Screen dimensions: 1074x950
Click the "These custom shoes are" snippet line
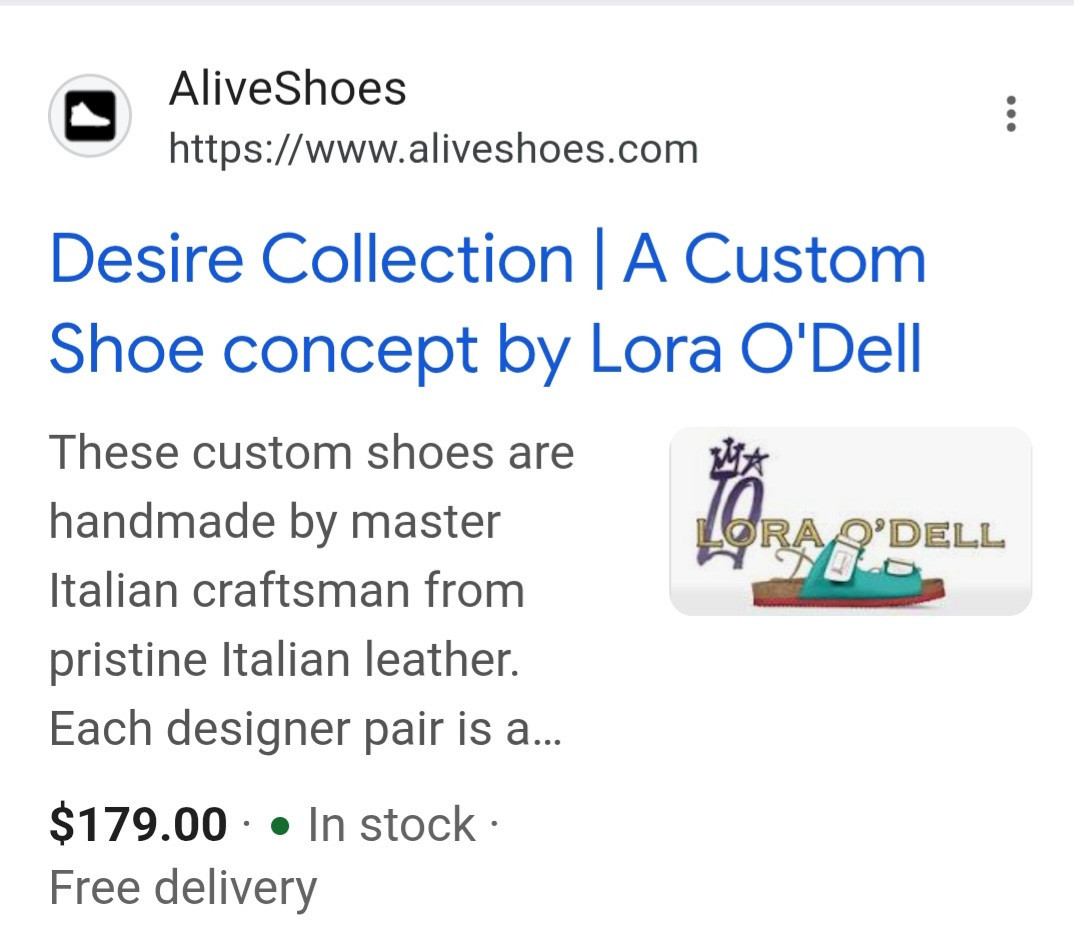click(311, 453)
